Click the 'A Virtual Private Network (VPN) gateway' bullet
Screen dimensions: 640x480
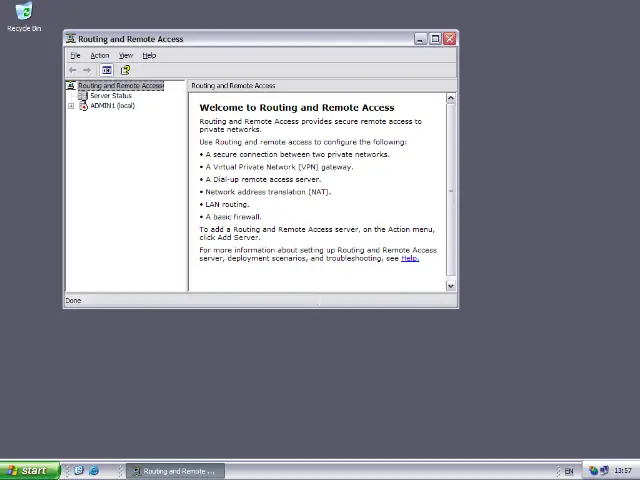(x=279, y=167)
